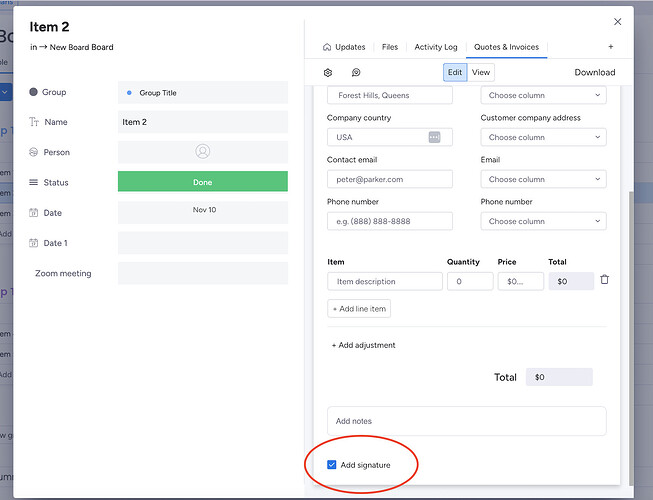Click the home icon beside Updates
653x500 pixels.
coord(327,47)
